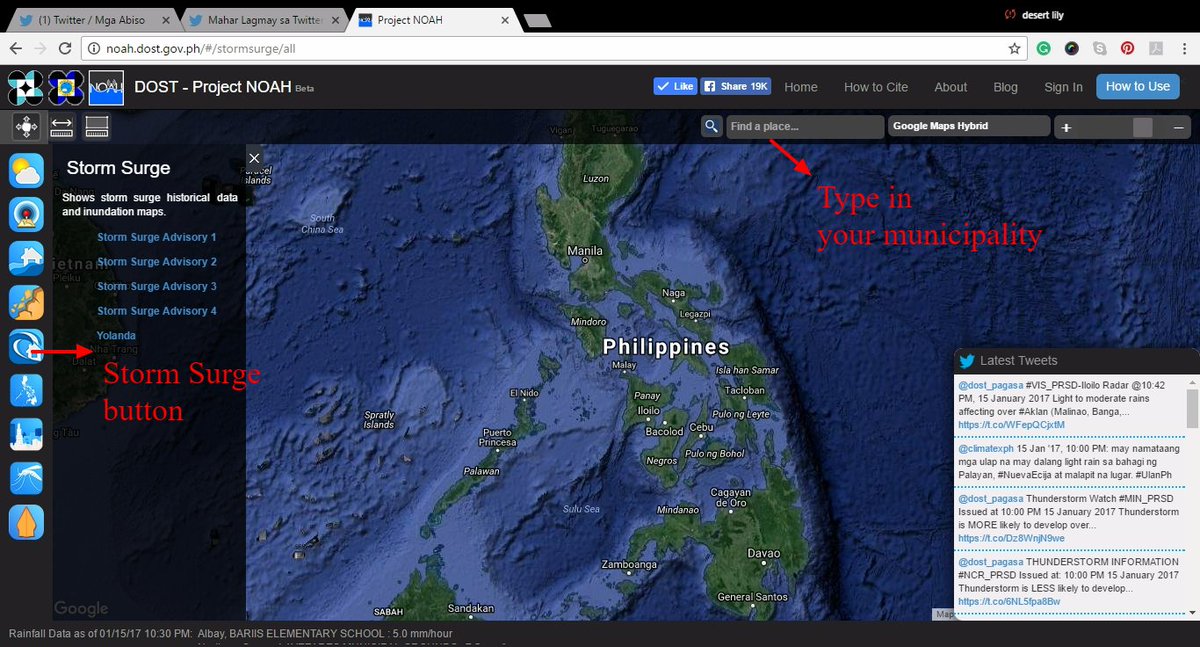This screenshot has width=1200, height=647.
Task: Open Storm Surge Advisory 3
Action: tap(157, 286)
